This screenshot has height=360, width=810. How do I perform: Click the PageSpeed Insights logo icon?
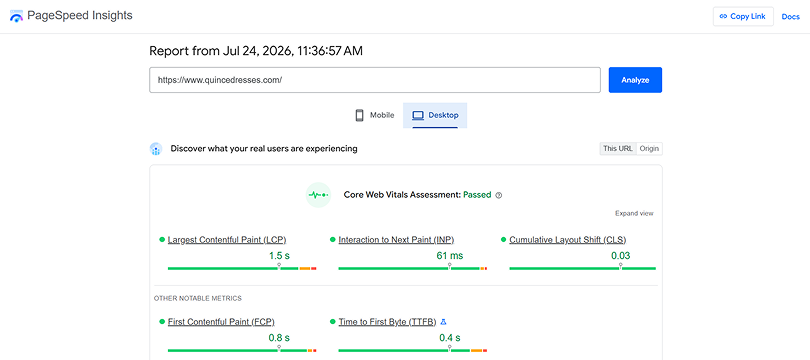[x=16, y=16]
